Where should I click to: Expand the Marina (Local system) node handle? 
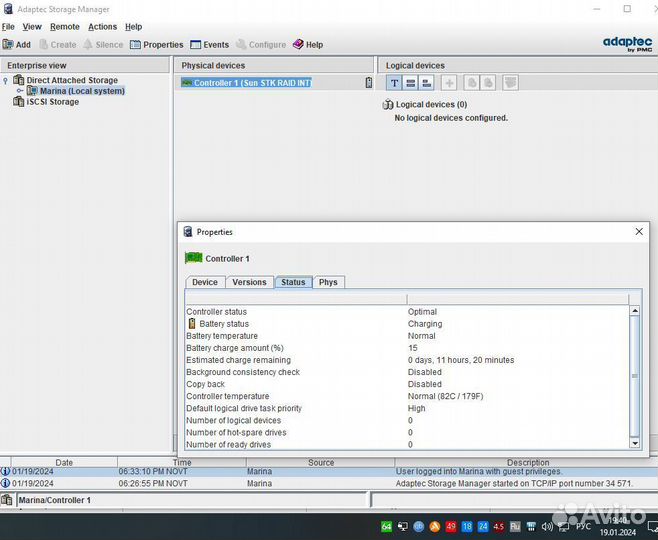pos(20,91)
